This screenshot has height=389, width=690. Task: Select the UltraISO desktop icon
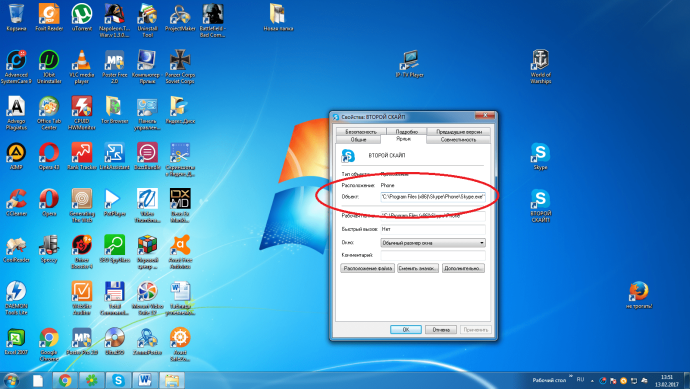click(114, 342)
